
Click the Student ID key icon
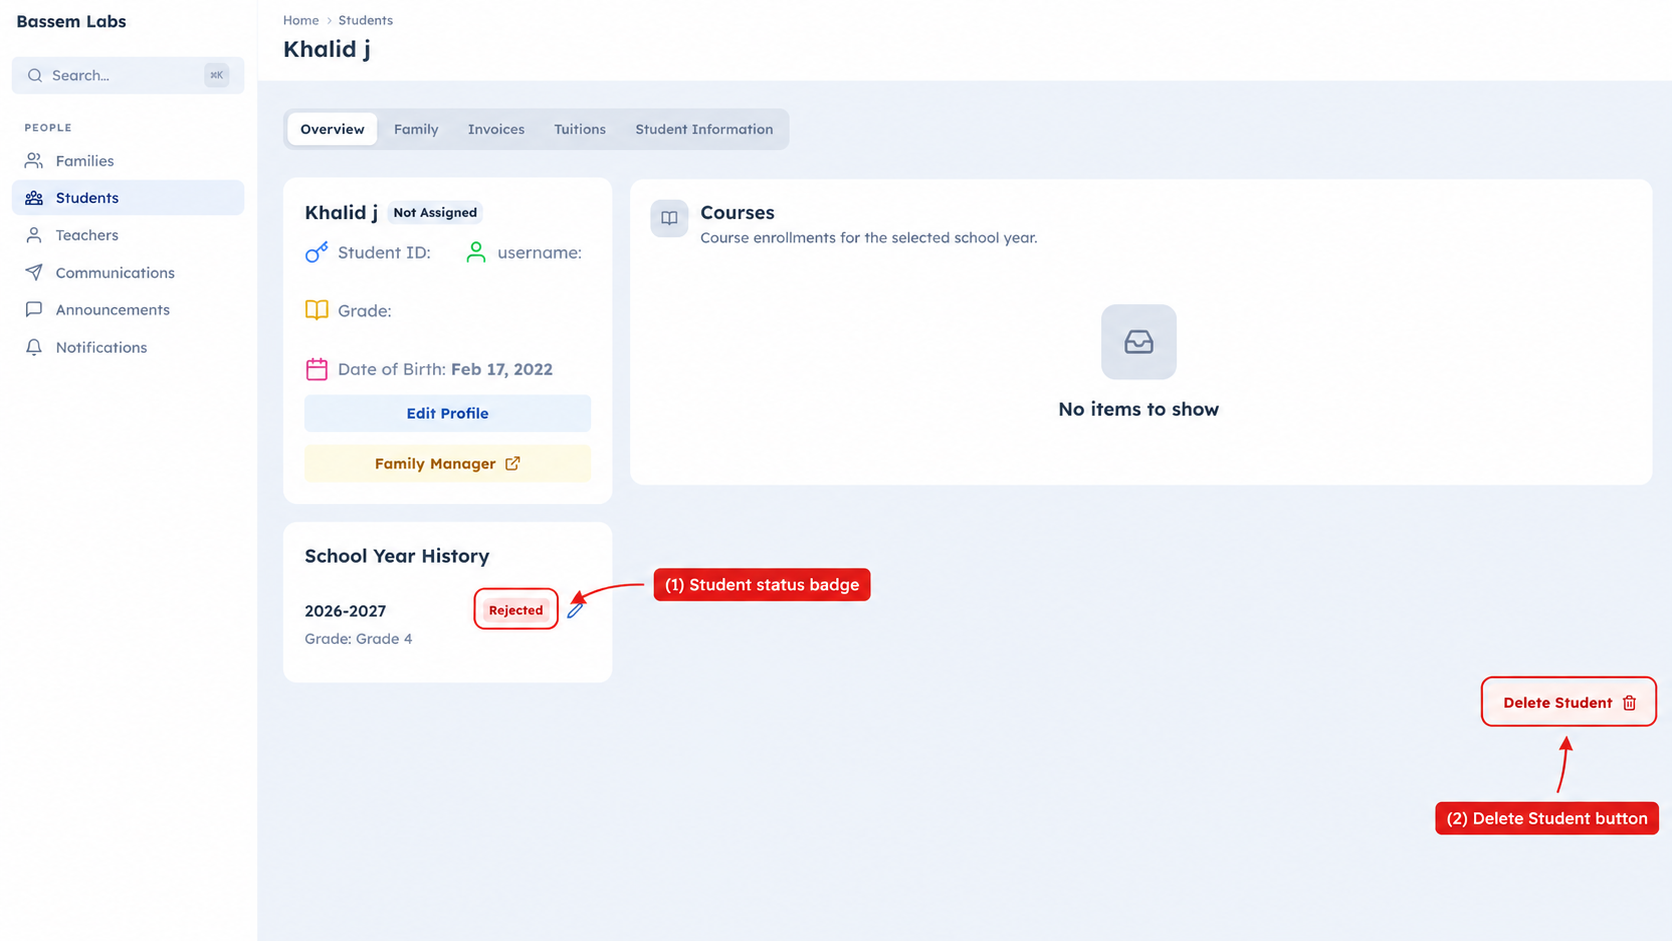[x=316, y=252]
